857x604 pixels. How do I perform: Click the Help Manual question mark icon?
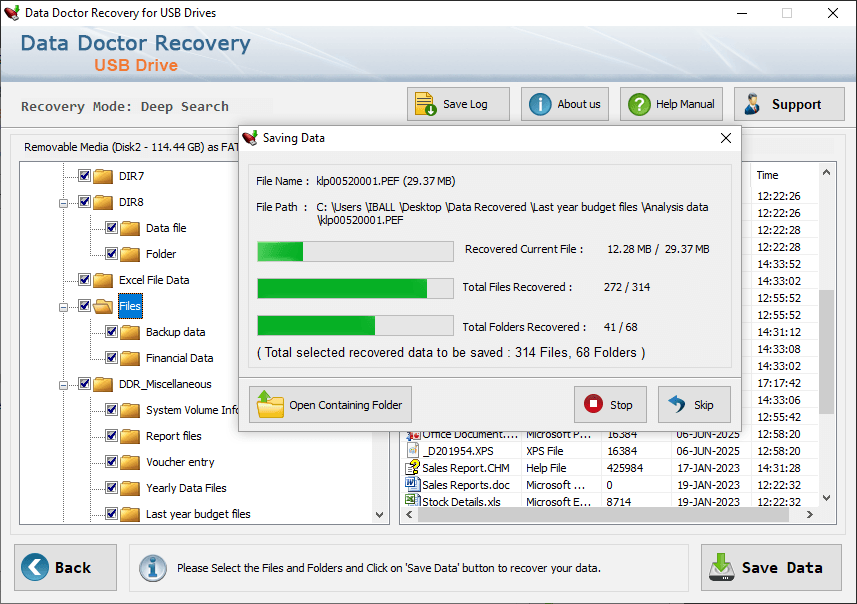click(x=639, y=104)
